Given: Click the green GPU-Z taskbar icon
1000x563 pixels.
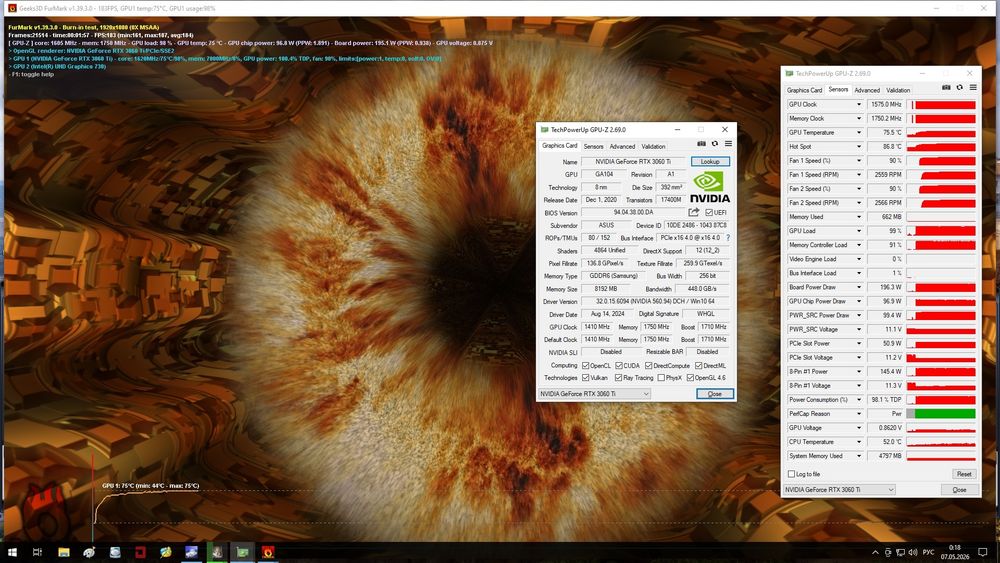Looking at the screenshot, I should point(242,552).
